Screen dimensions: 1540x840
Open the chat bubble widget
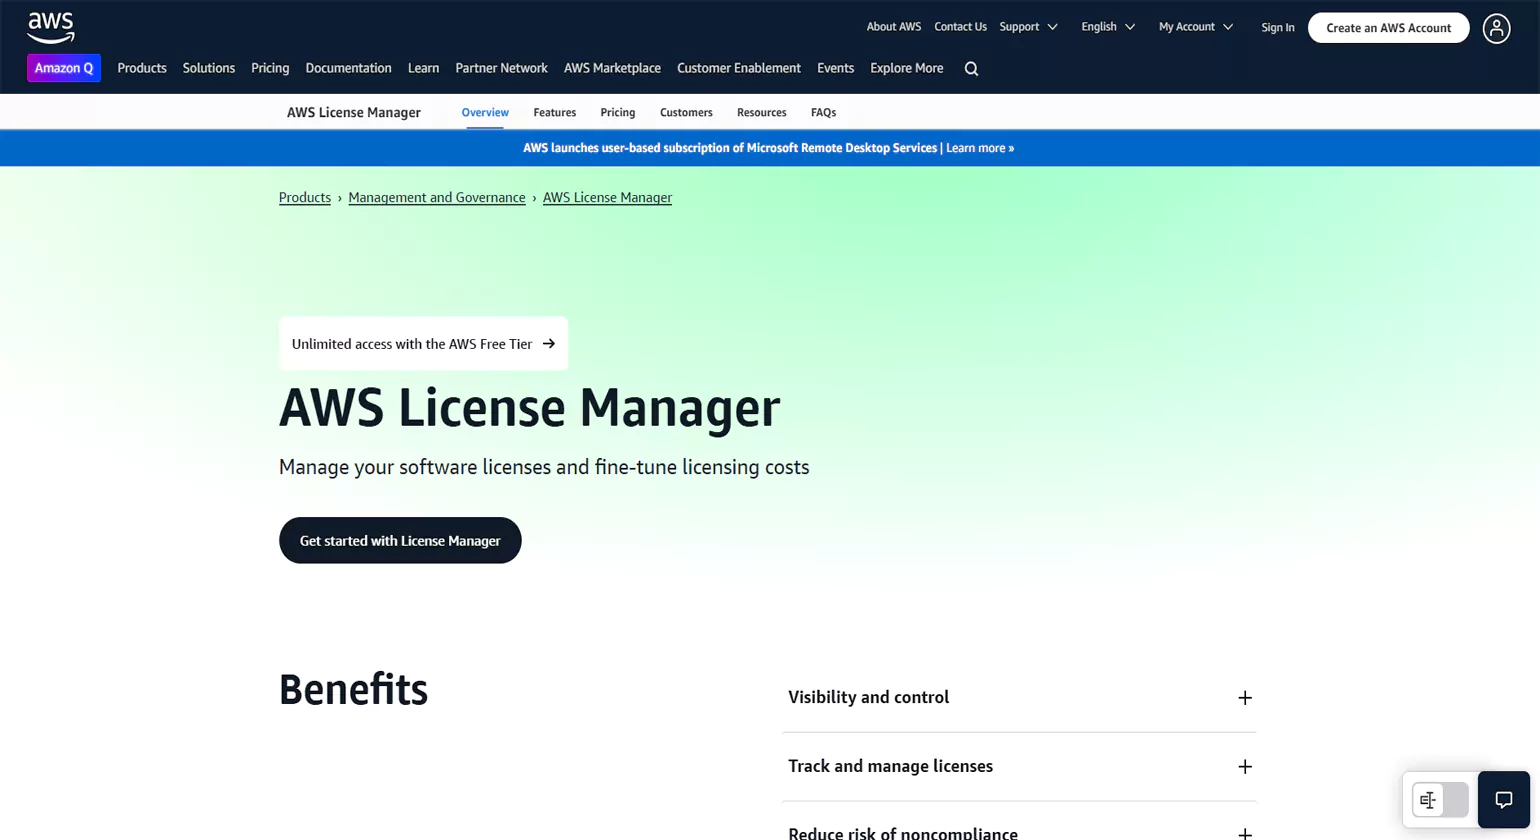(1503, 800)
